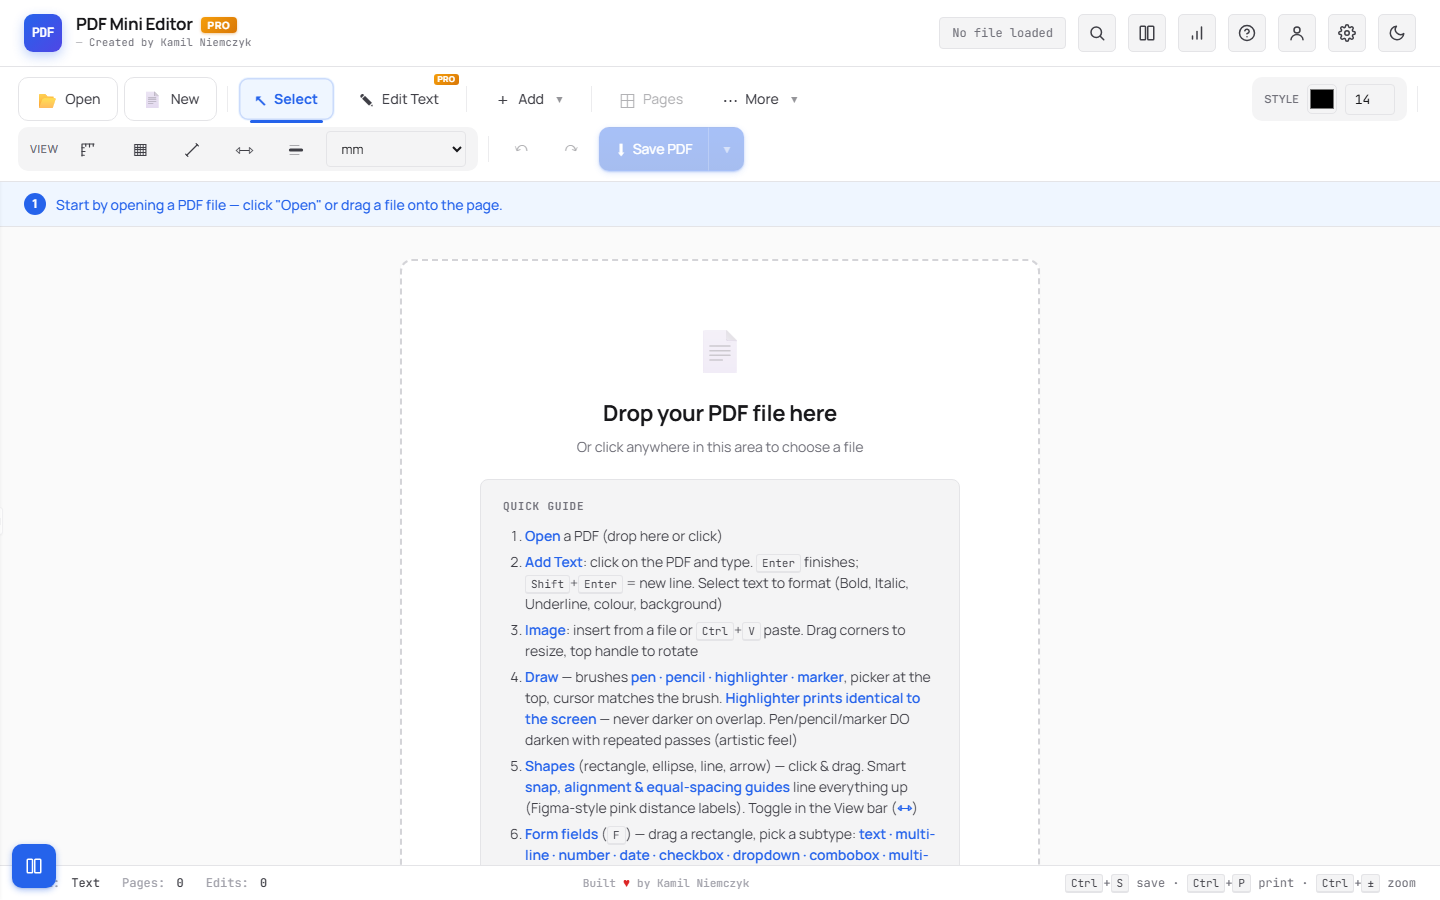Click the dropdown form subtype link
Screen dimensions: 1440x900
[x=766, y=855]
